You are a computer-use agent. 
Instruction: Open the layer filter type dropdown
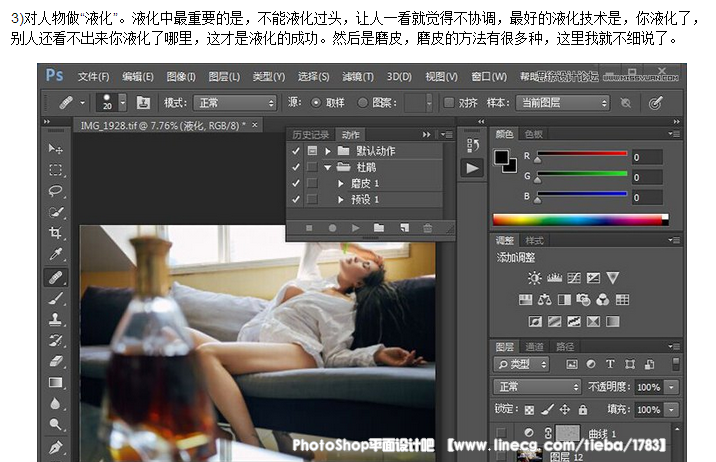[x=521, y=364]
